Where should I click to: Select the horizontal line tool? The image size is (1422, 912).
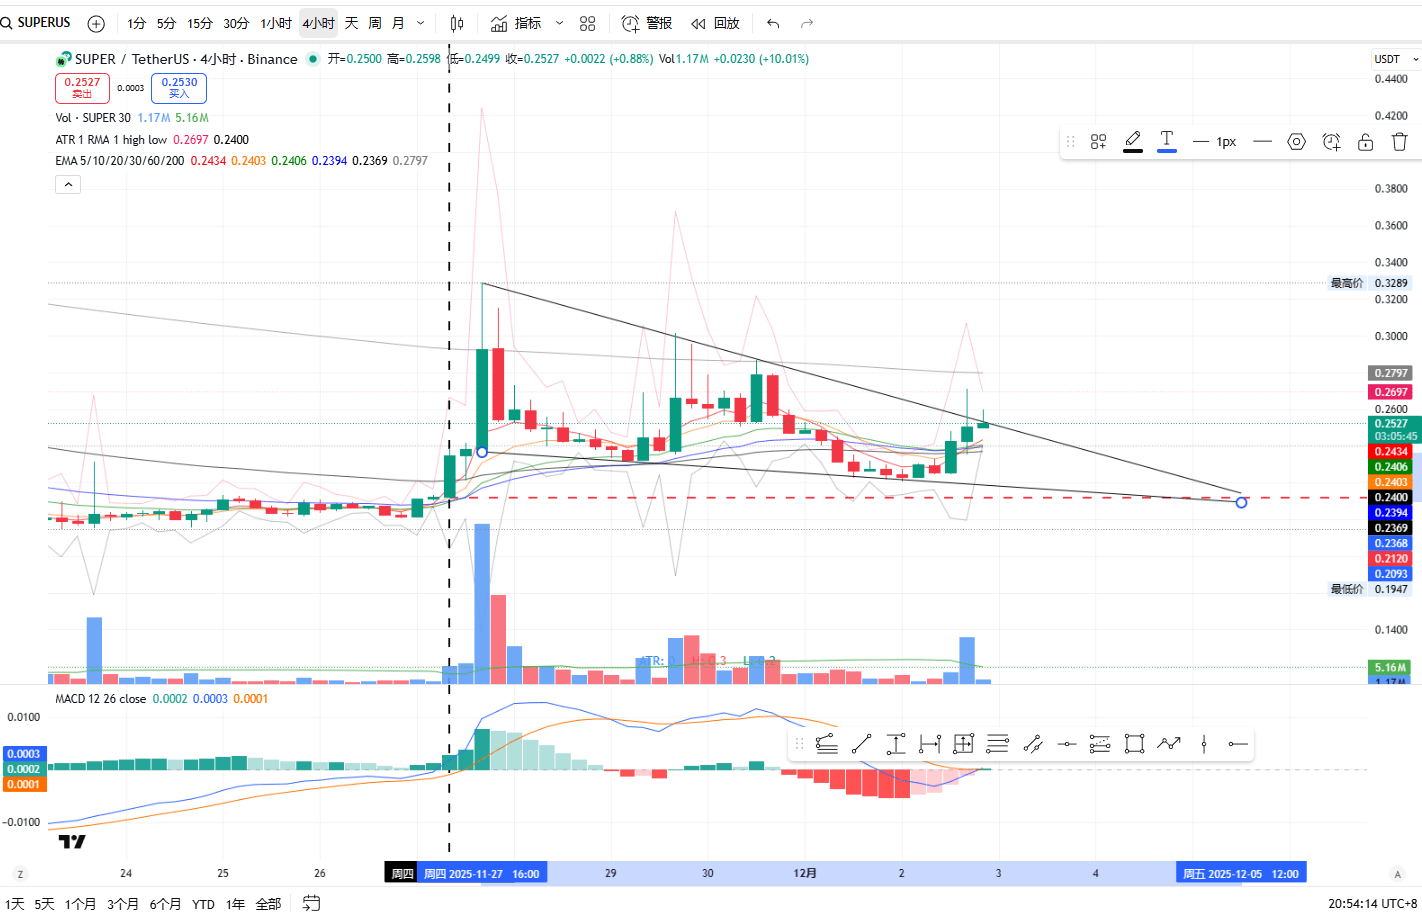1067,743
